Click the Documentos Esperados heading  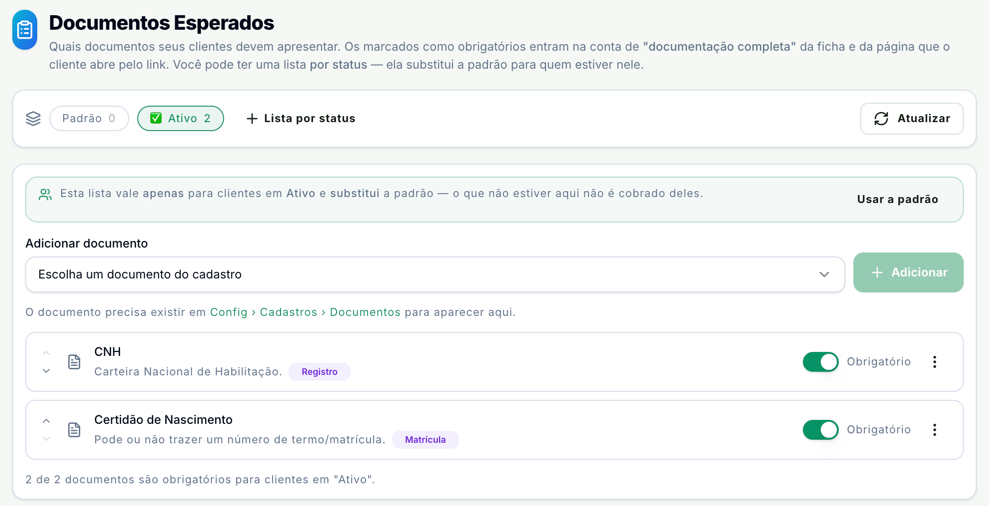tap(161, 23)
